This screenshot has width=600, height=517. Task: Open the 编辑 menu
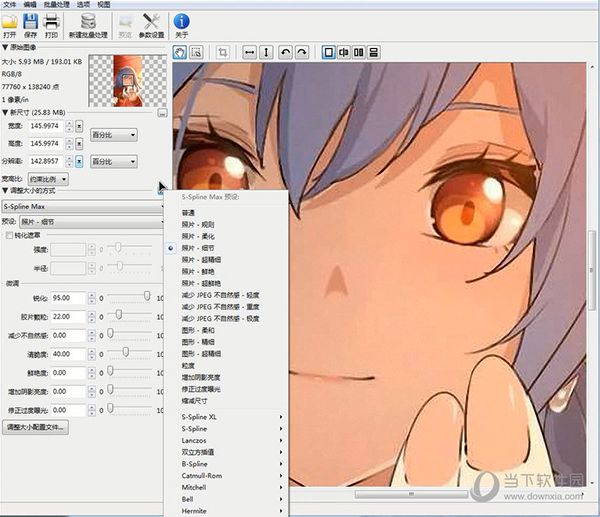[x=30, y=5]
